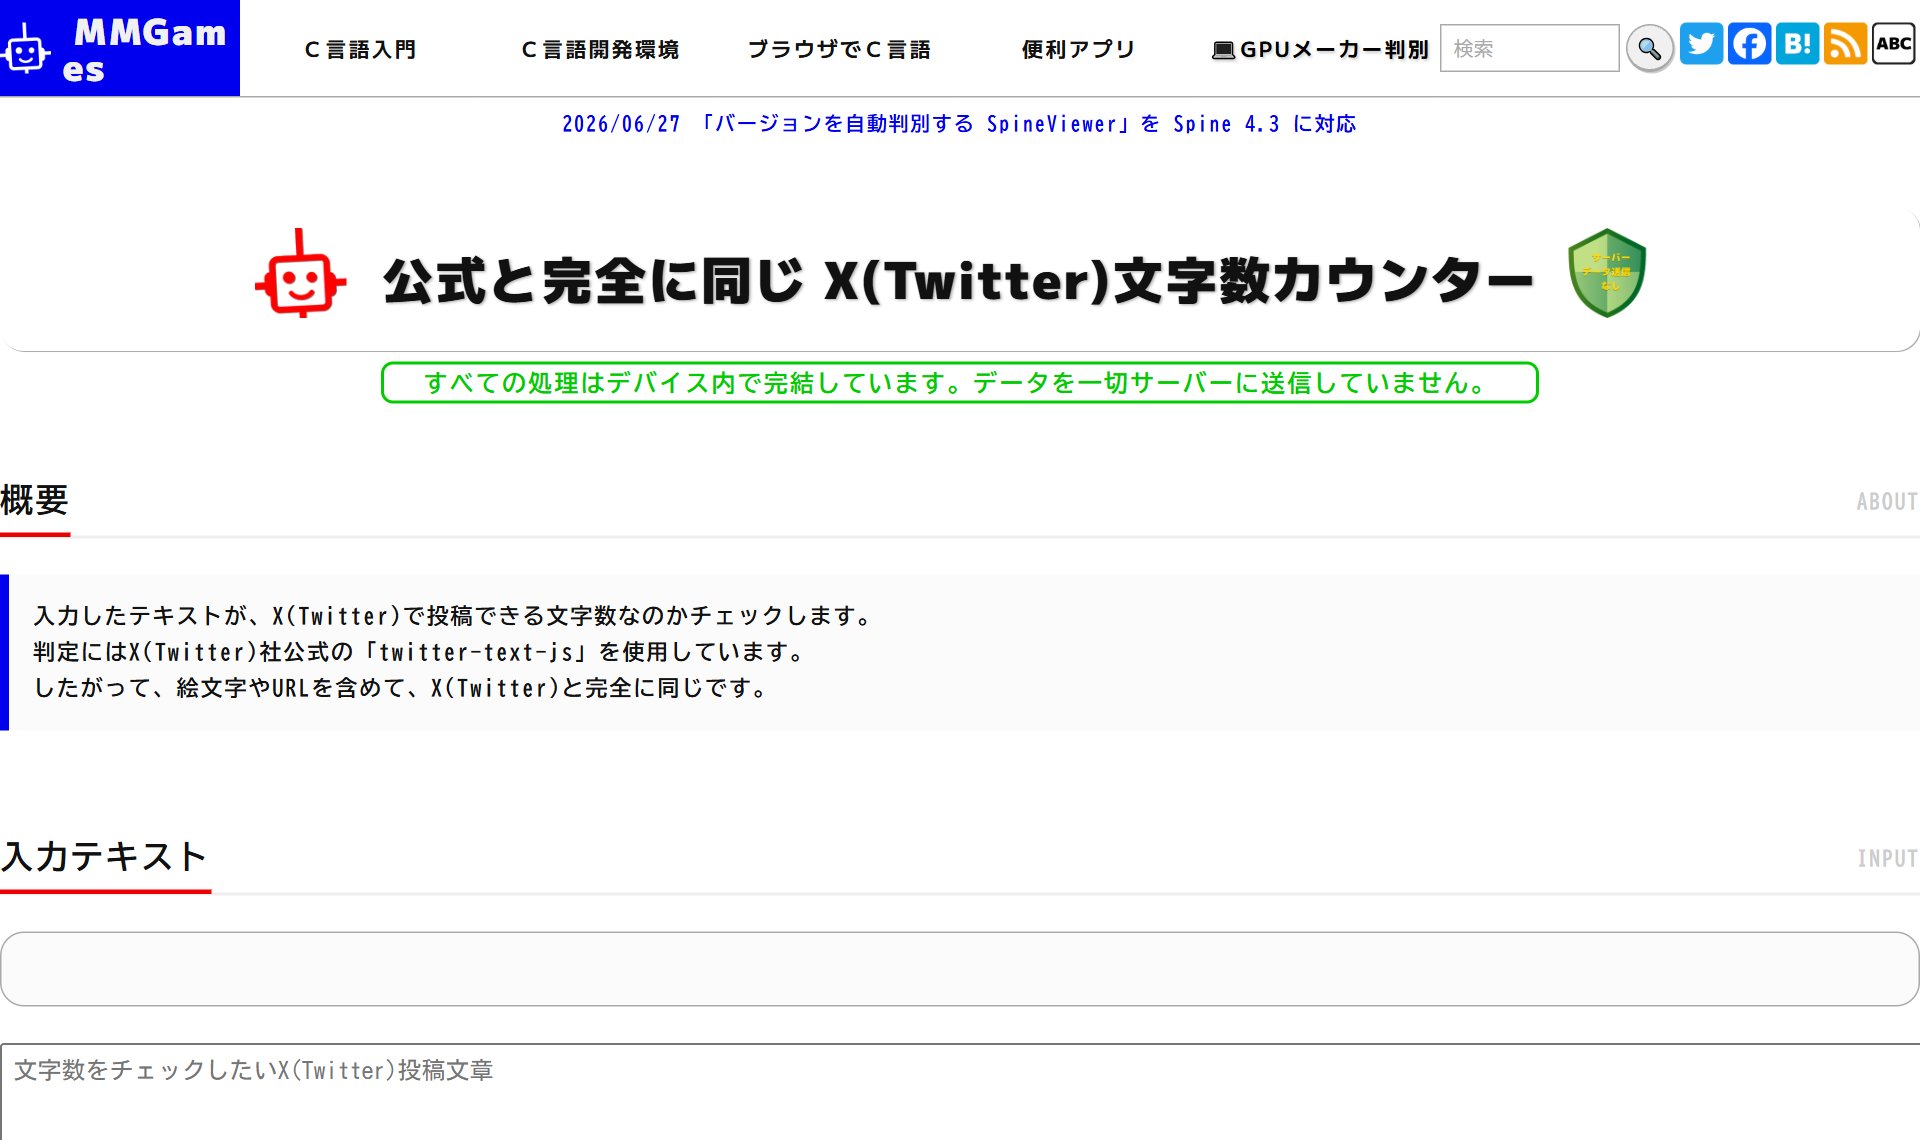This screenshot has width=1920, height=1140.
Task: Click the red robot mascot icon
Action: (x=301, y=274)
